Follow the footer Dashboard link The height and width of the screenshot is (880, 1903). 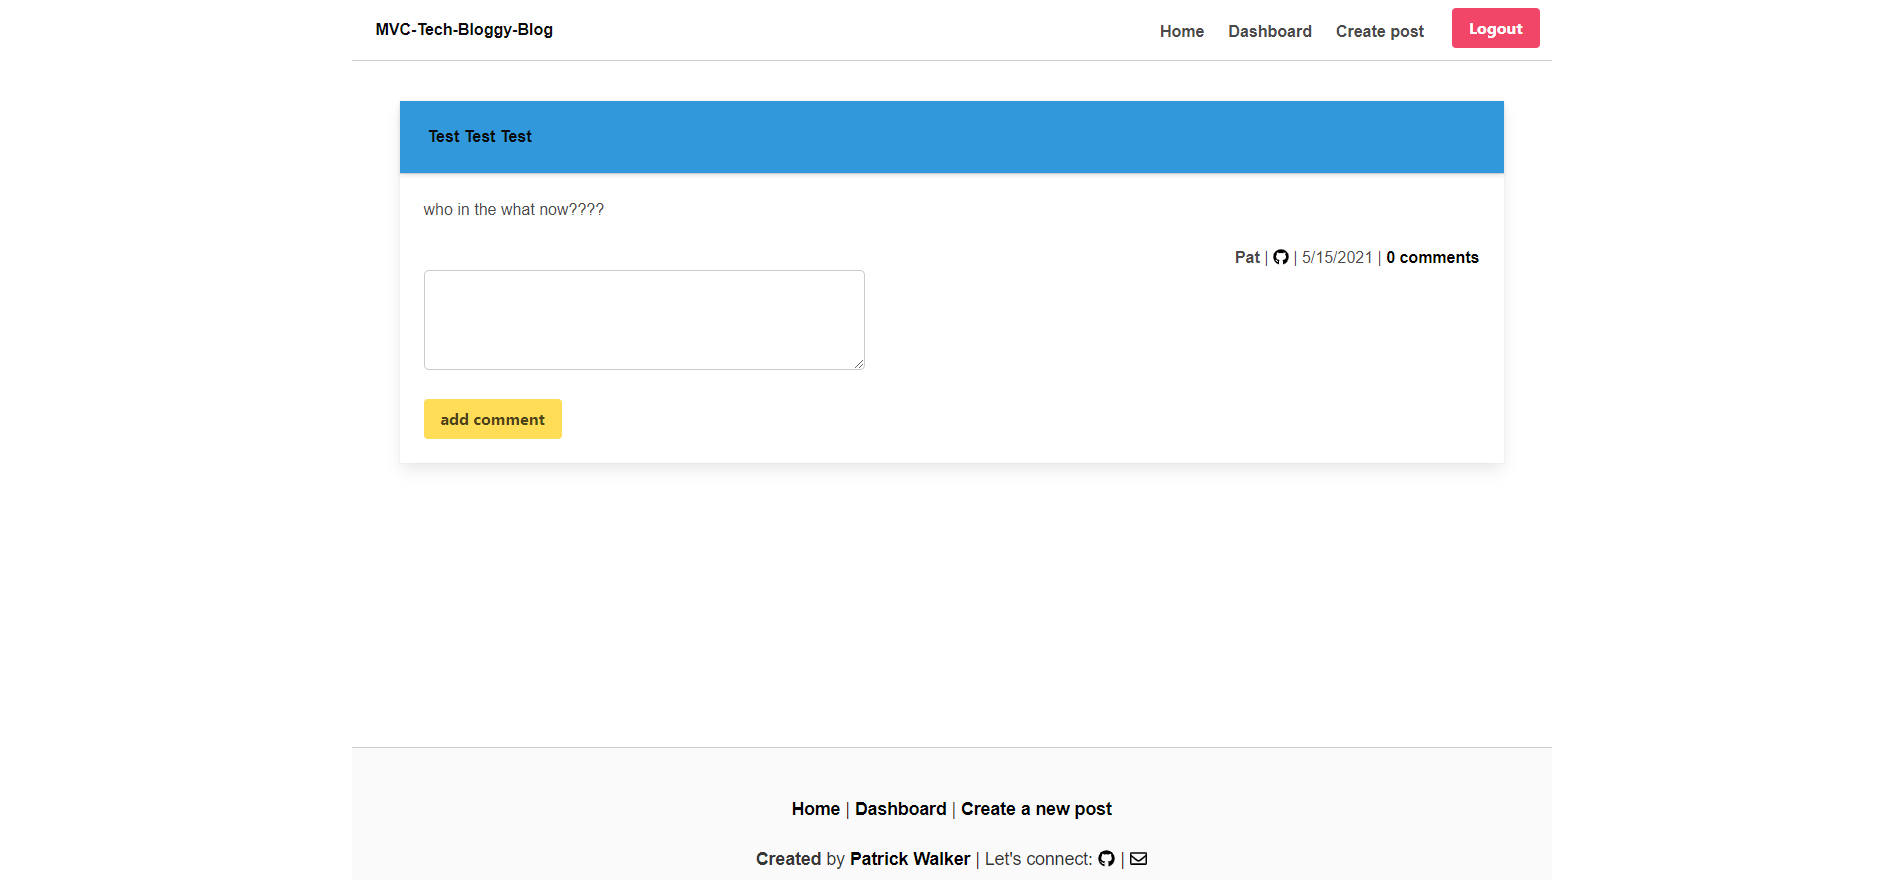pos(900,809)
